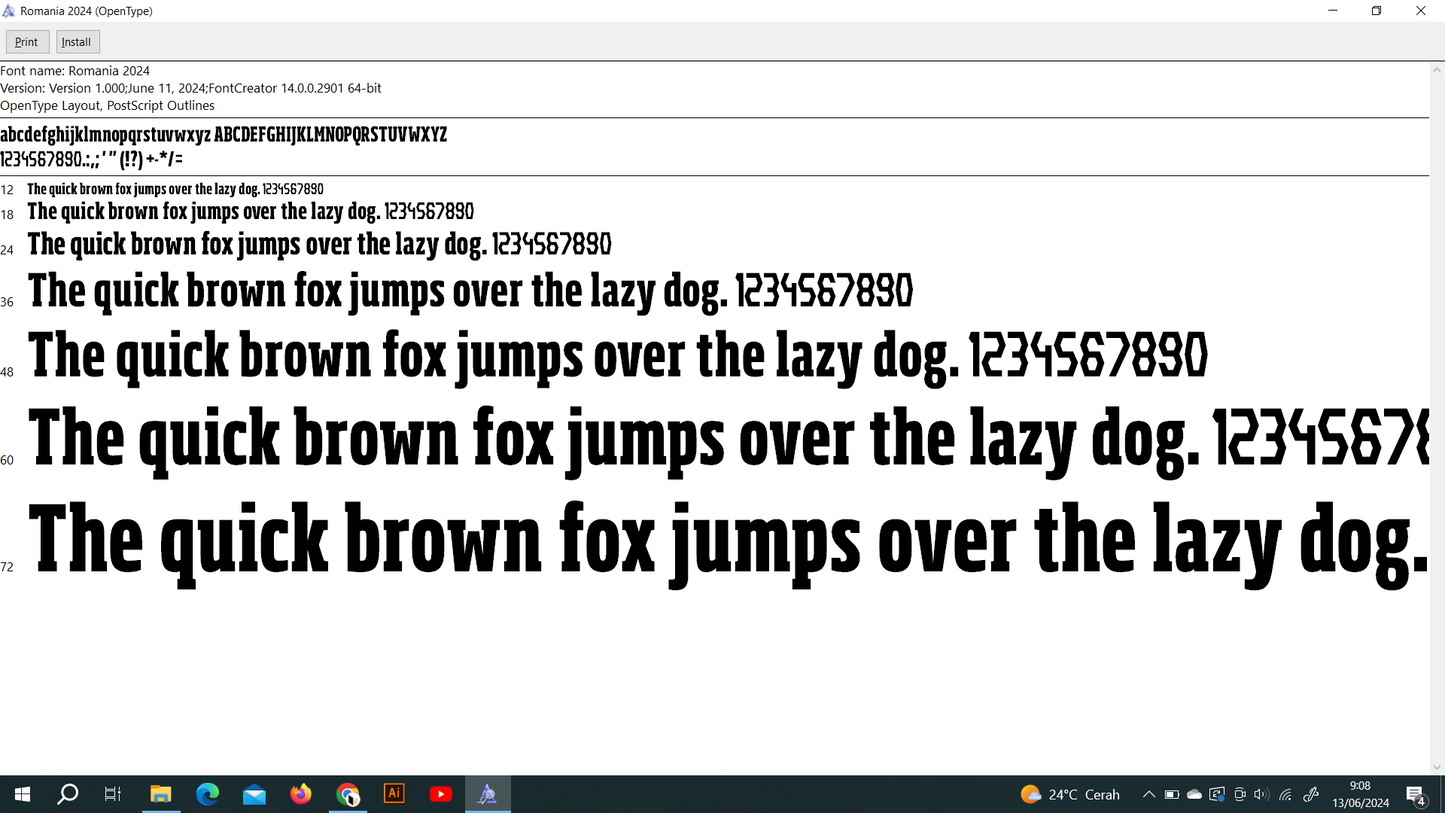Open OneDrive cloud tray icon
The height and width of the screenshot is (813, 1445).
click(1194, 795)
